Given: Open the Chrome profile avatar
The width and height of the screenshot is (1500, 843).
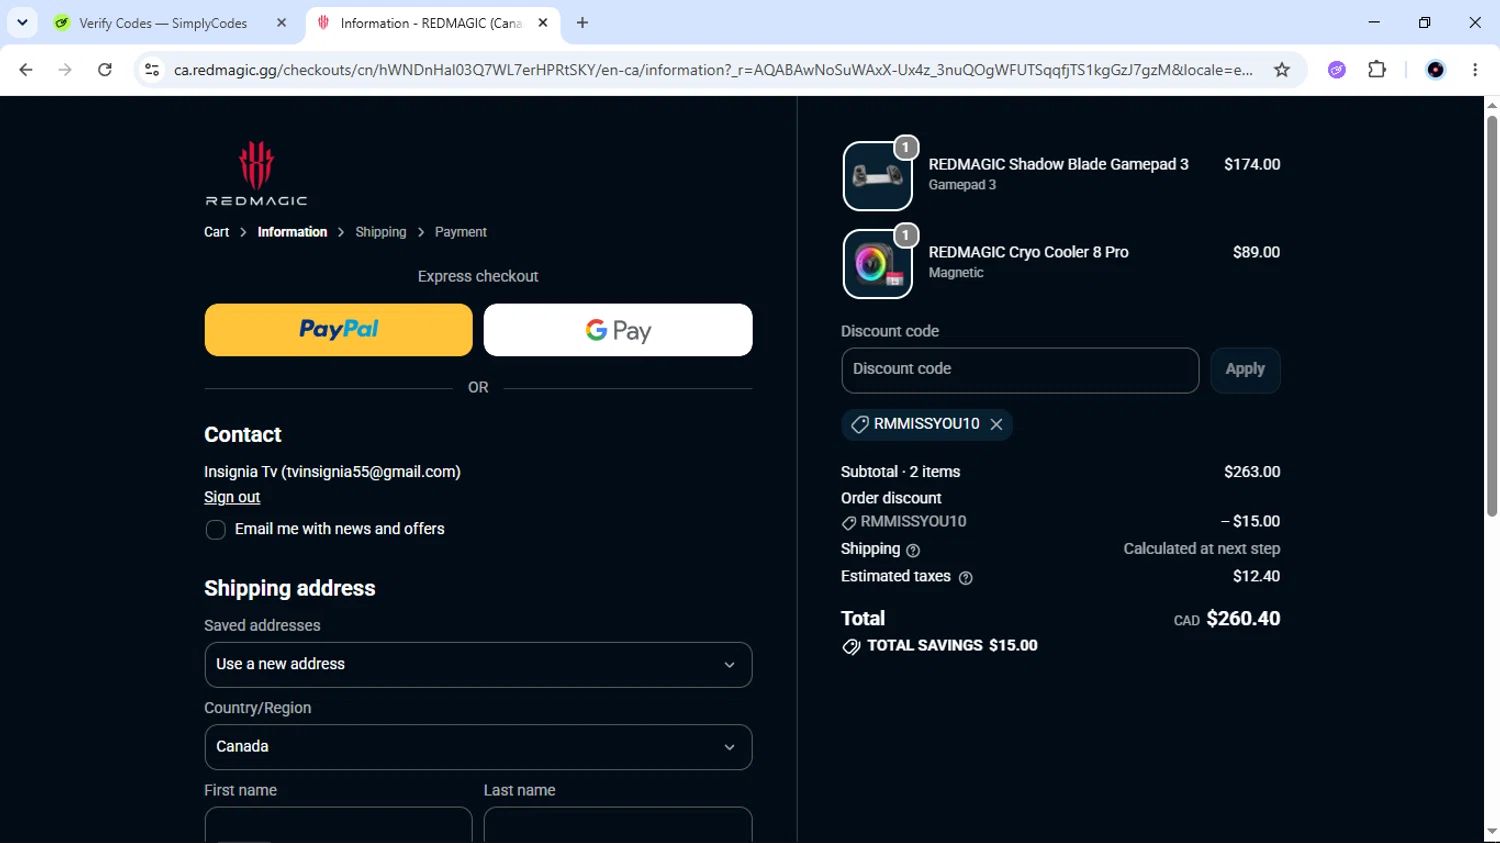Looking at the screenshot, I should pyautogui.click(x=1435, y=70).
